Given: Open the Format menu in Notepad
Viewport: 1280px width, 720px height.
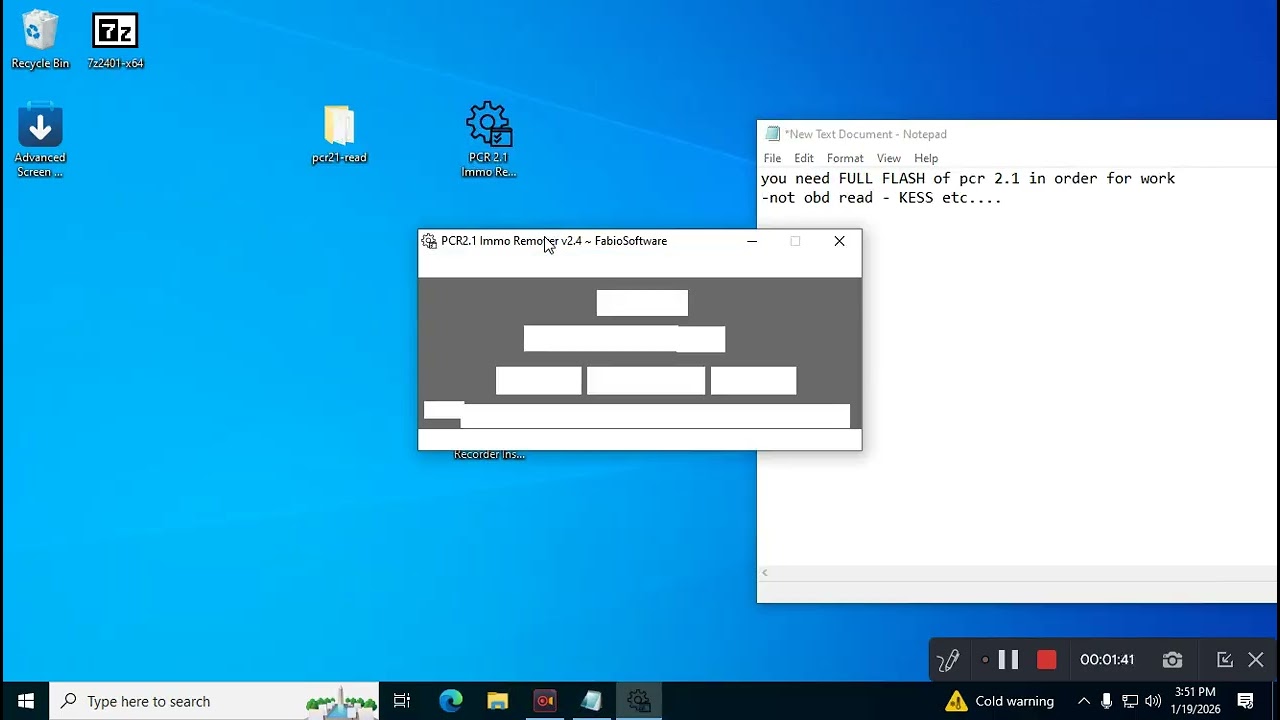Looking at the screenshot, I should pyautogui.click(x=845, y=158).
